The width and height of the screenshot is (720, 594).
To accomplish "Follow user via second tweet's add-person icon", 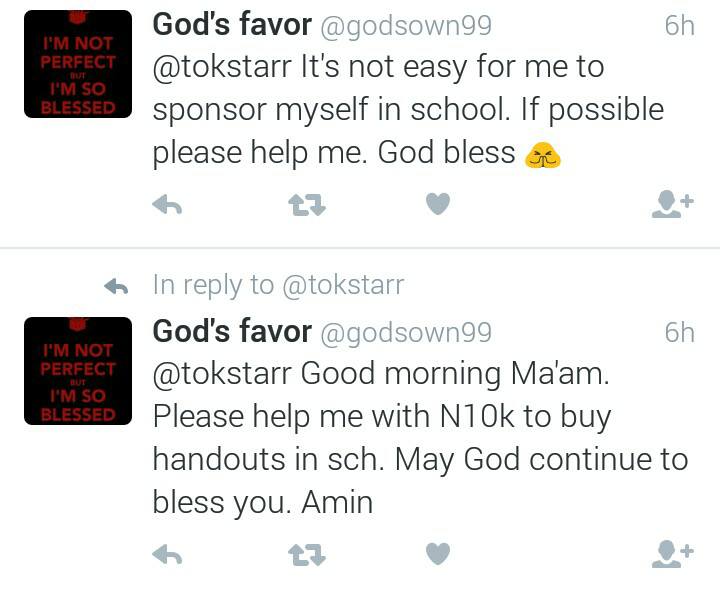I will pos(671,553).
